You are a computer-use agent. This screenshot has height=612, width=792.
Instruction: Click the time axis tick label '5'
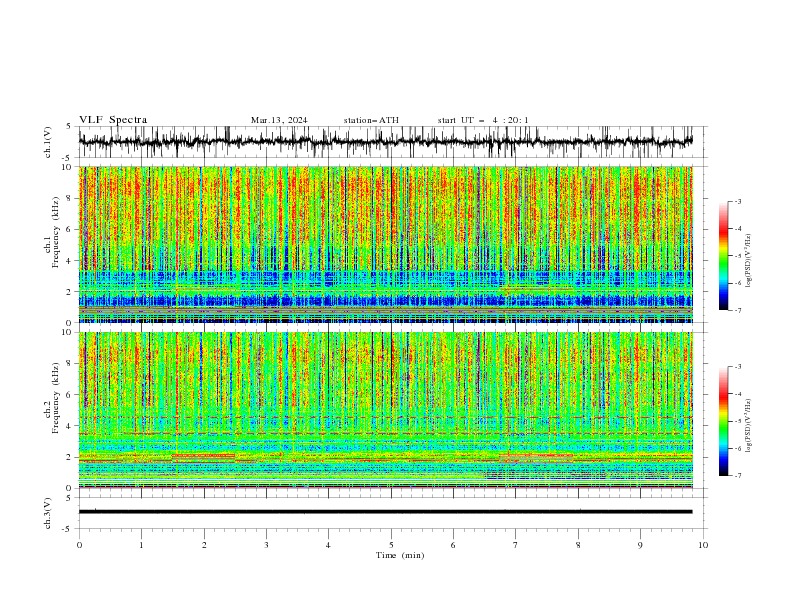pyautogui.click(x=391, y=545)
